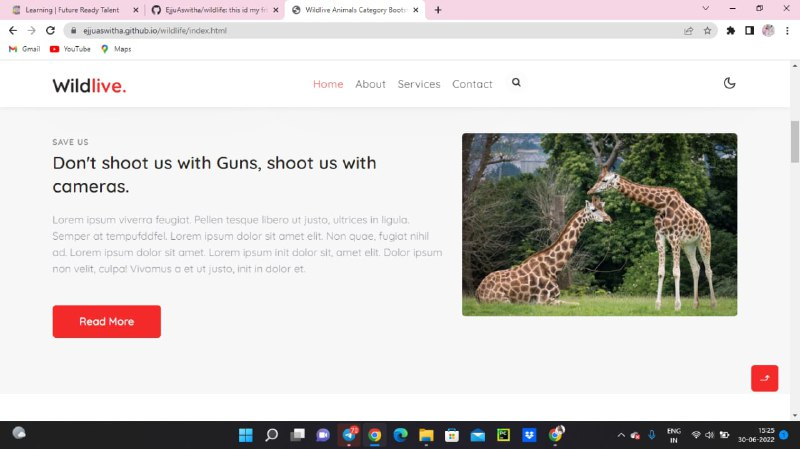
Task: Open Chrome extensions puzzle icon
Action: 731,31
